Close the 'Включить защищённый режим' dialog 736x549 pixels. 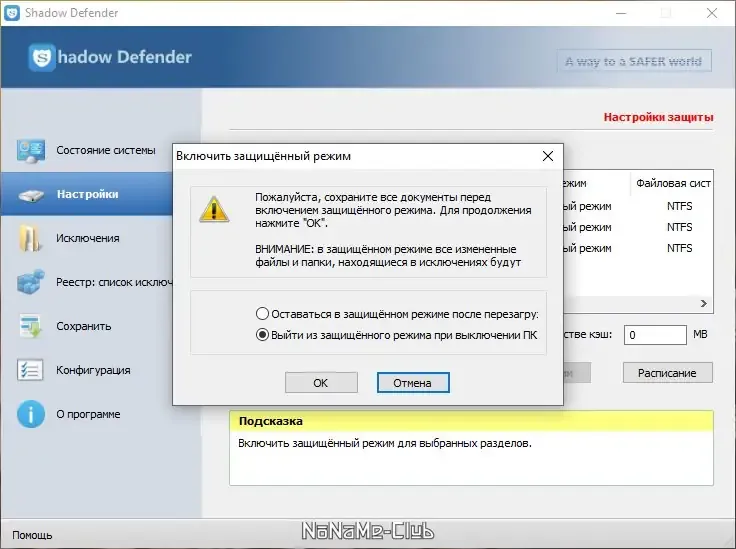pyautogui.click(x=548, y=156)
